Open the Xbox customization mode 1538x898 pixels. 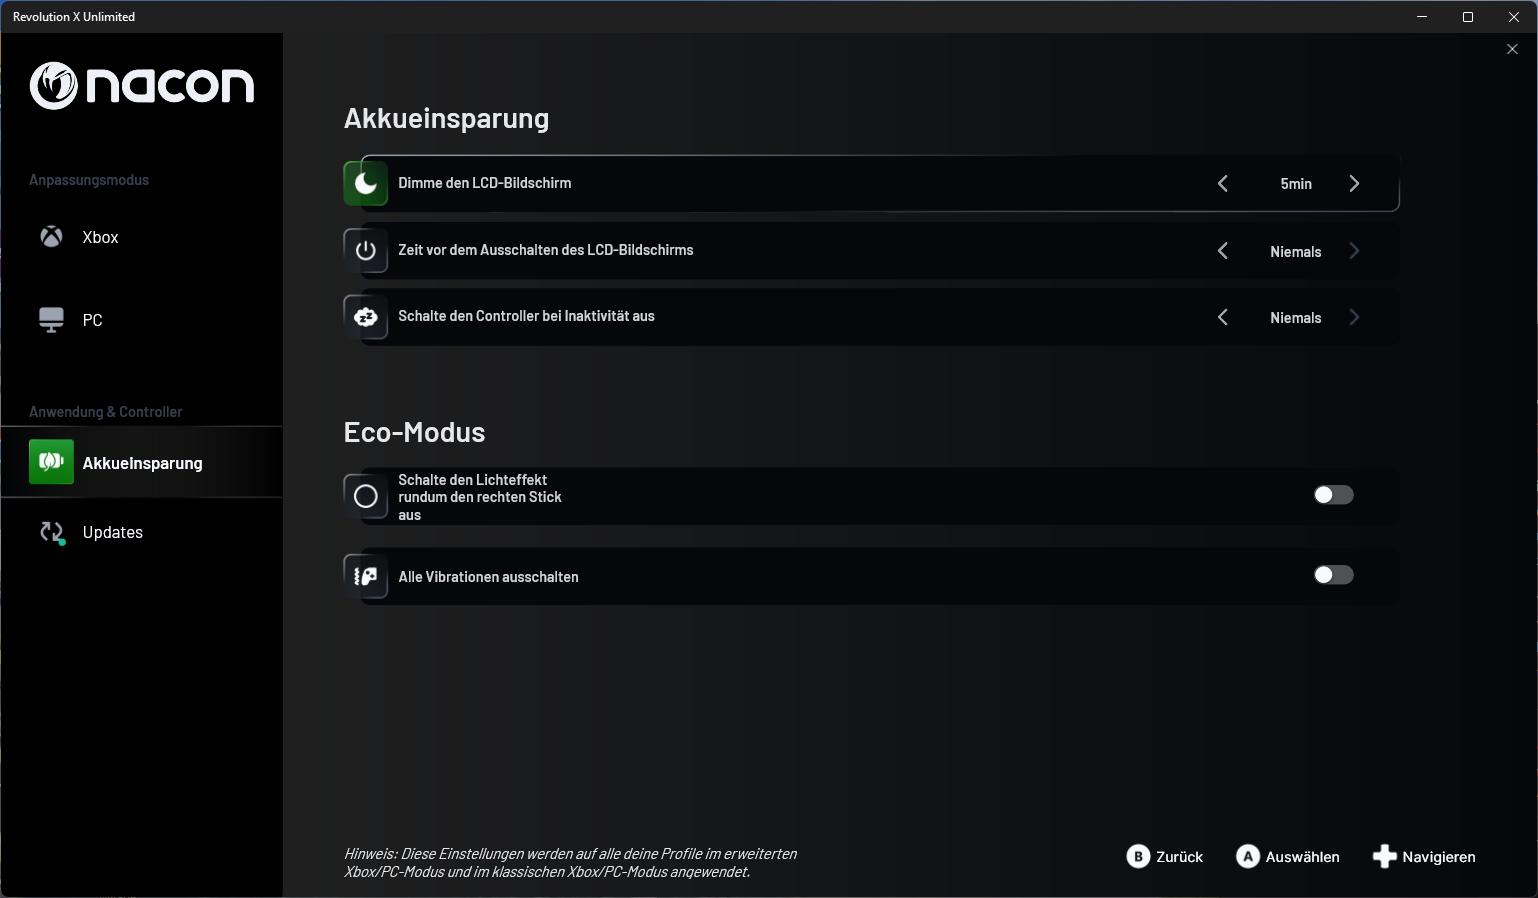[100, 237]
